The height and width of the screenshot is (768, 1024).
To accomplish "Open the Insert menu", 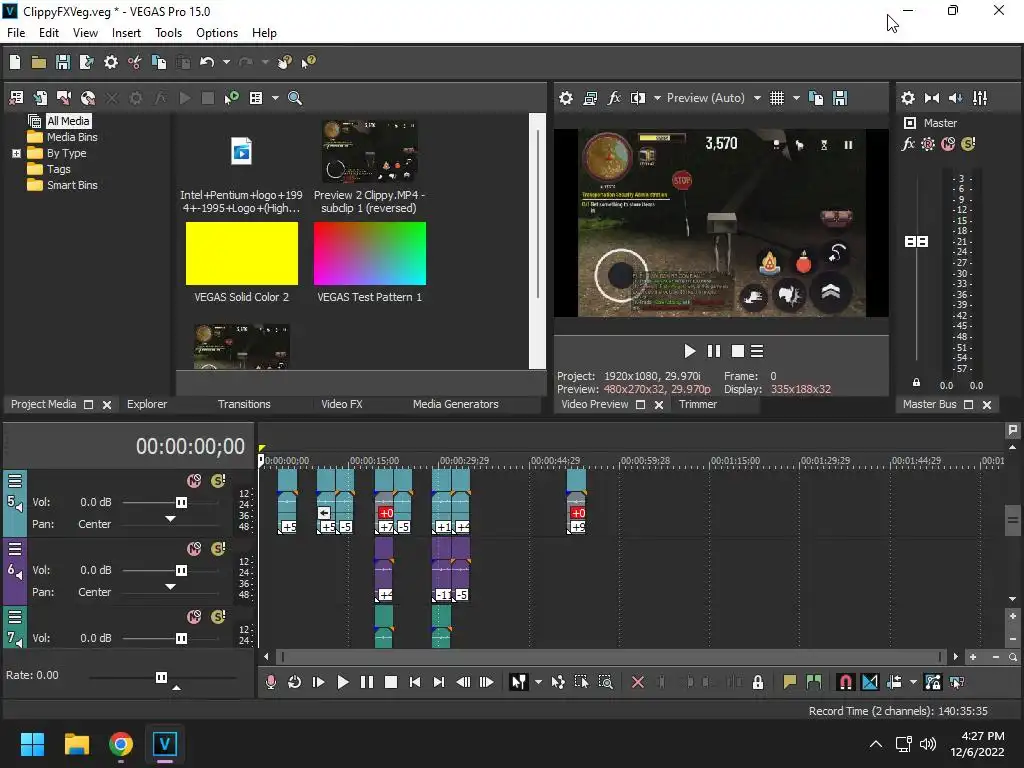I will pos(126,33).
